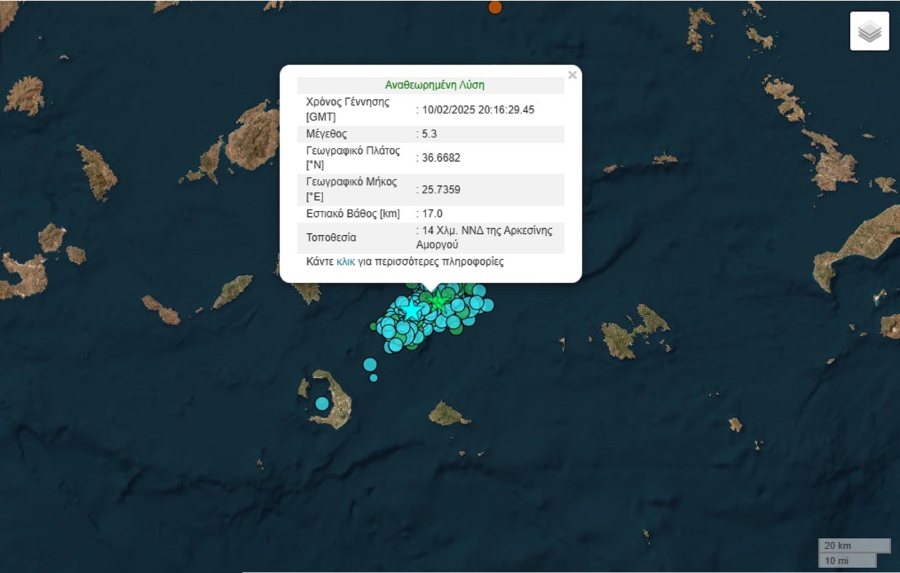Screen dimensions: 900x573
Task: Click the focal depth value 17.0
Action: [432, 213]
